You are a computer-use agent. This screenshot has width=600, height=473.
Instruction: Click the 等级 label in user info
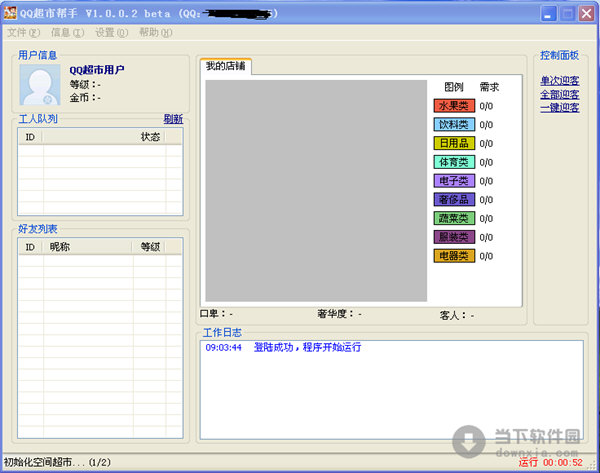click(85, 84)
